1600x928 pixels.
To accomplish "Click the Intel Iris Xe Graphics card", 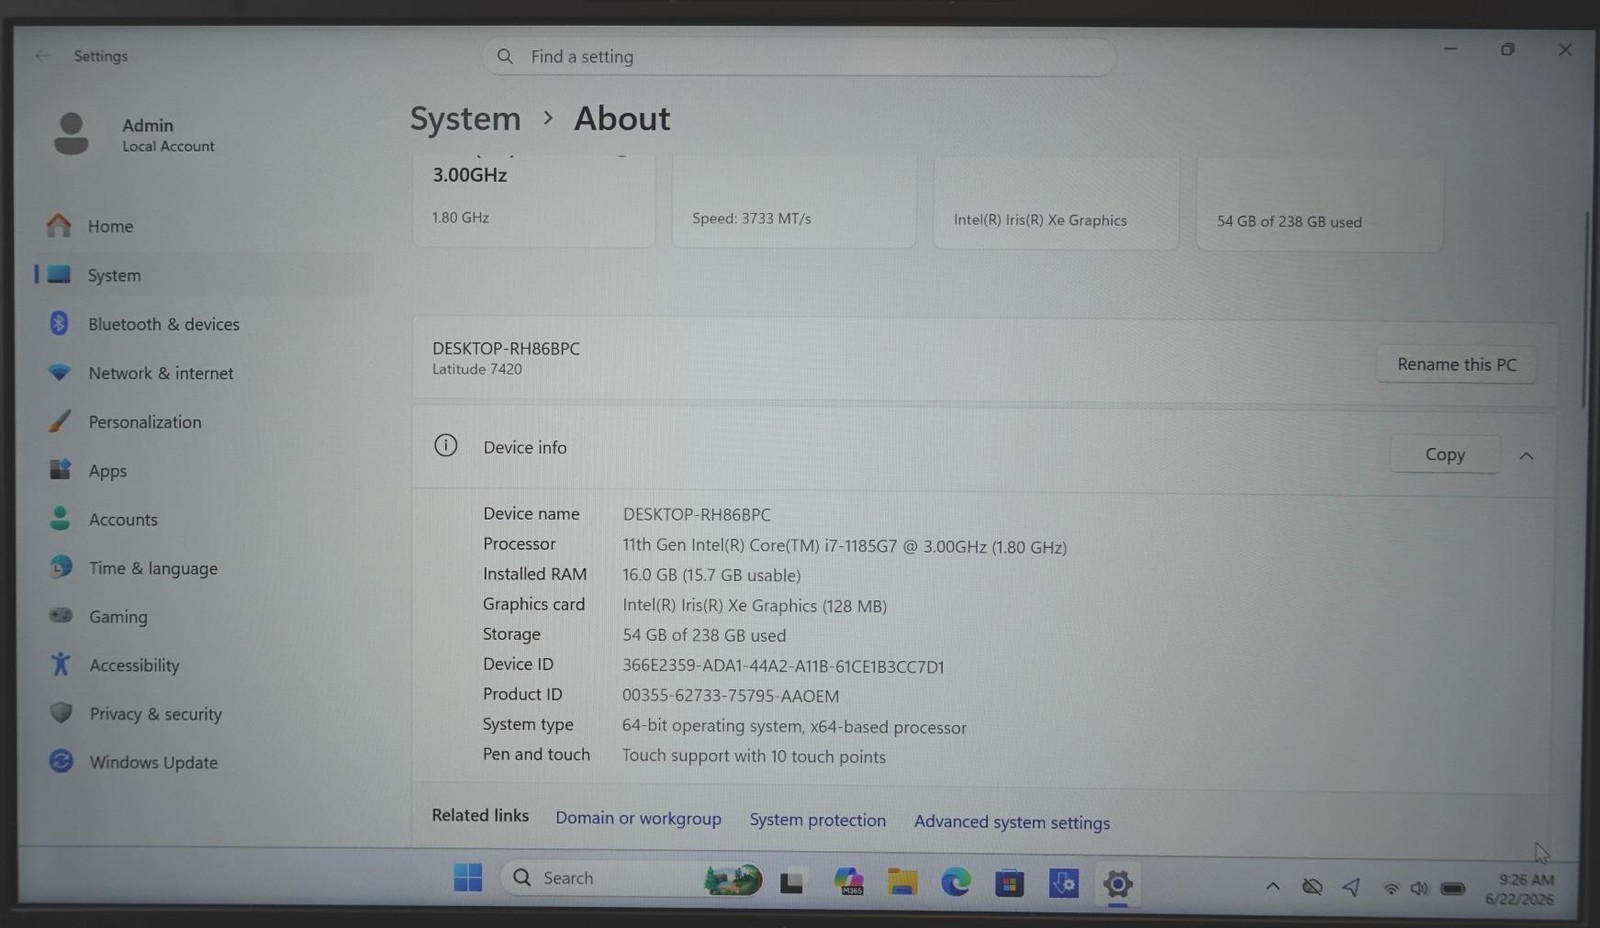I will pyautogui.click(x=1056, y=203).
